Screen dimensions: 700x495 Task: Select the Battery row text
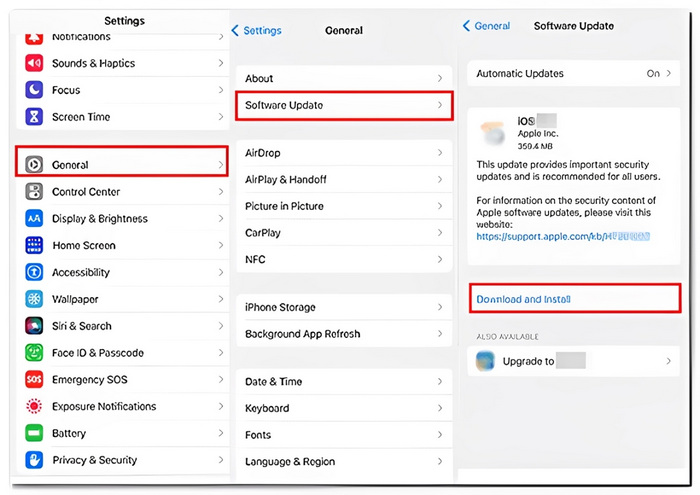point(69,433)
